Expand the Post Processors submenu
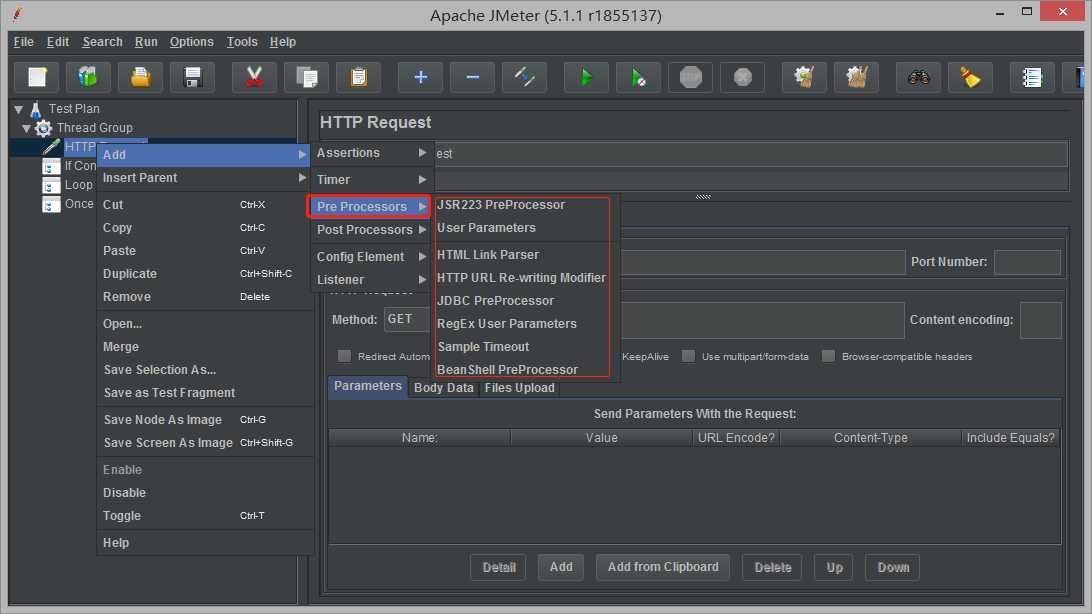Screen dimensions: 1092x614 coord(370,230)
